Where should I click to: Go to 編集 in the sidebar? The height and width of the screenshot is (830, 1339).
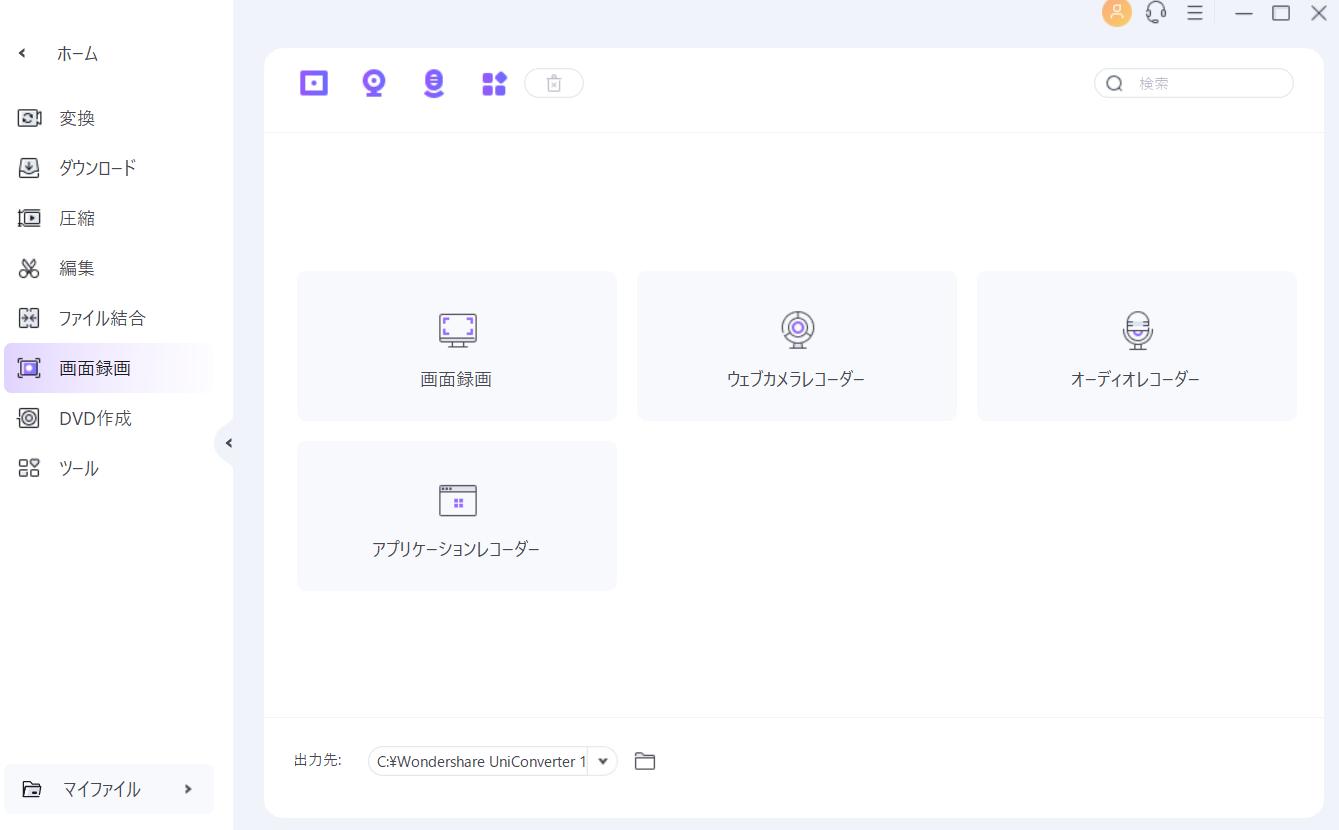tap(109, 268)
